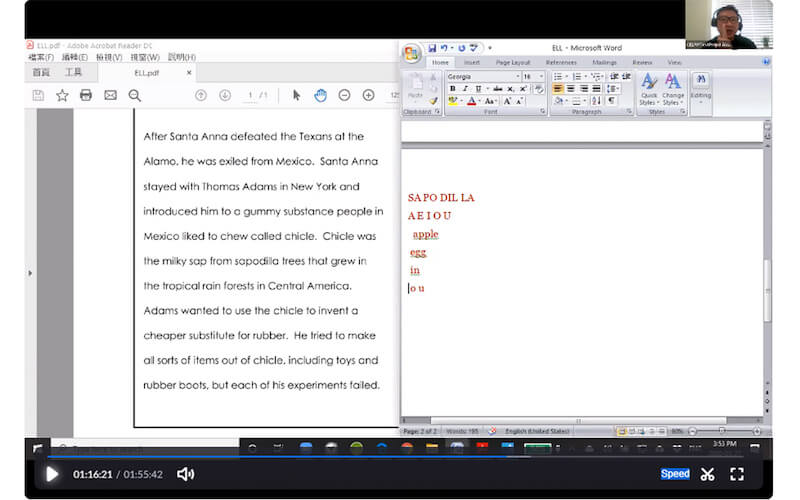Zoom in with Acrobat's plus icon

(x=368, y=95)
